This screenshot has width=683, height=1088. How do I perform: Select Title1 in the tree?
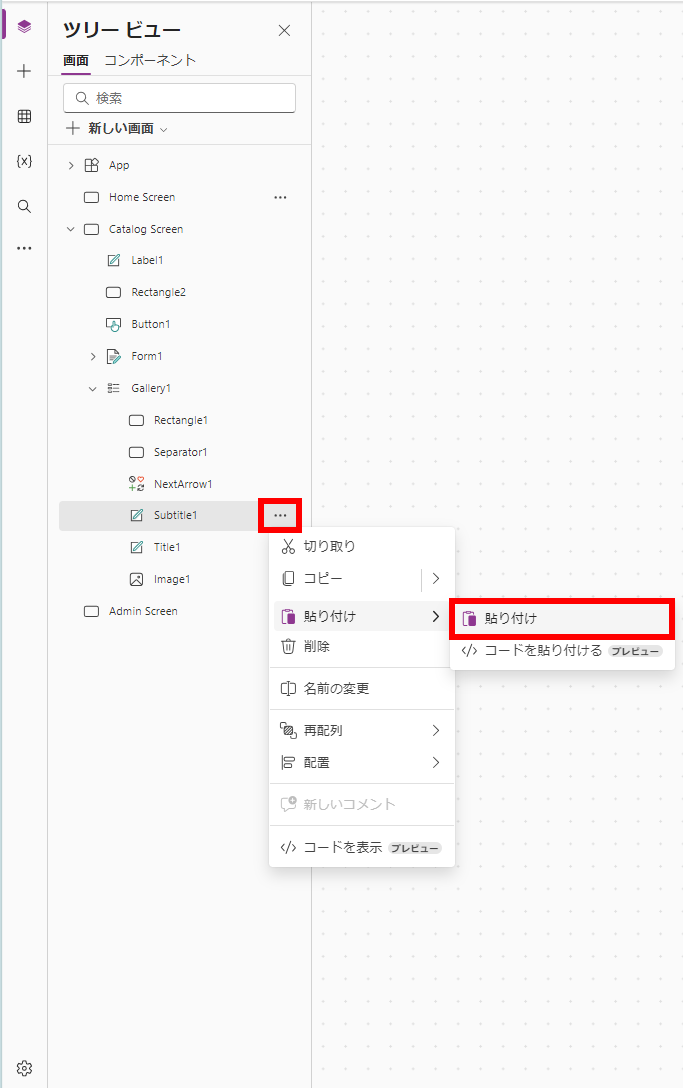(167, 547)
